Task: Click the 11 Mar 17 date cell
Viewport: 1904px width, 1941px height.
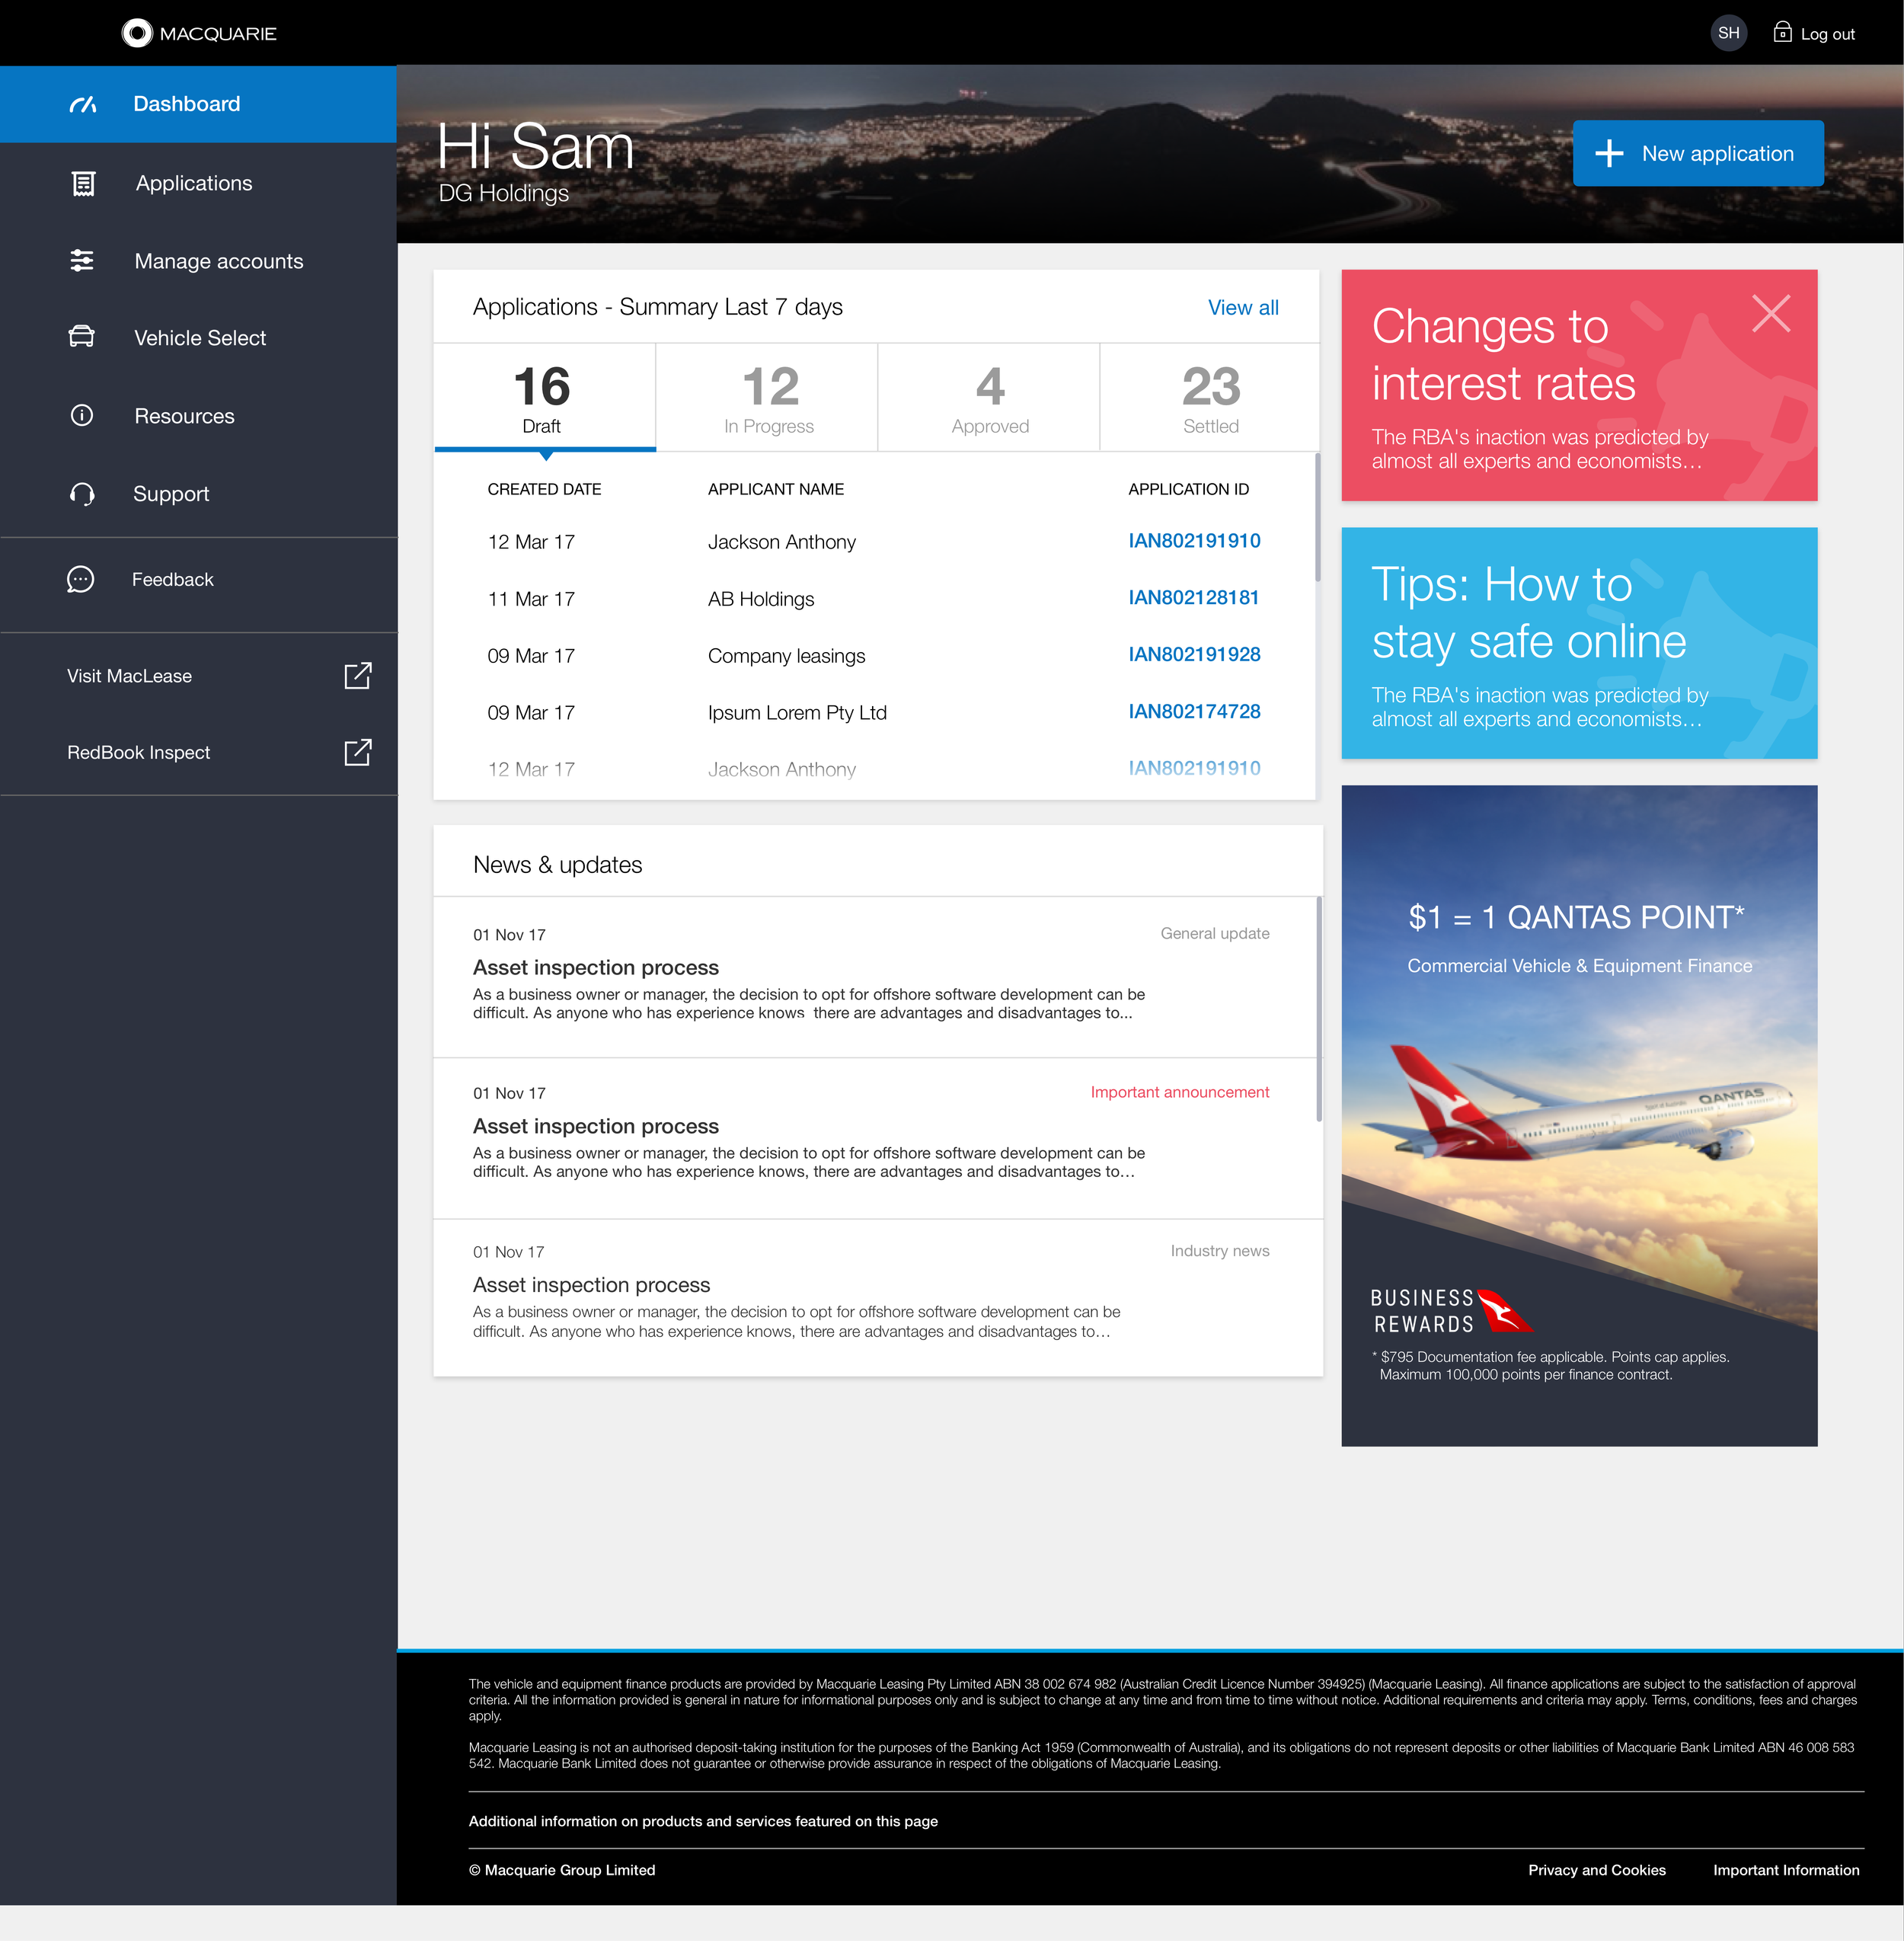Action: click(531, 599)
